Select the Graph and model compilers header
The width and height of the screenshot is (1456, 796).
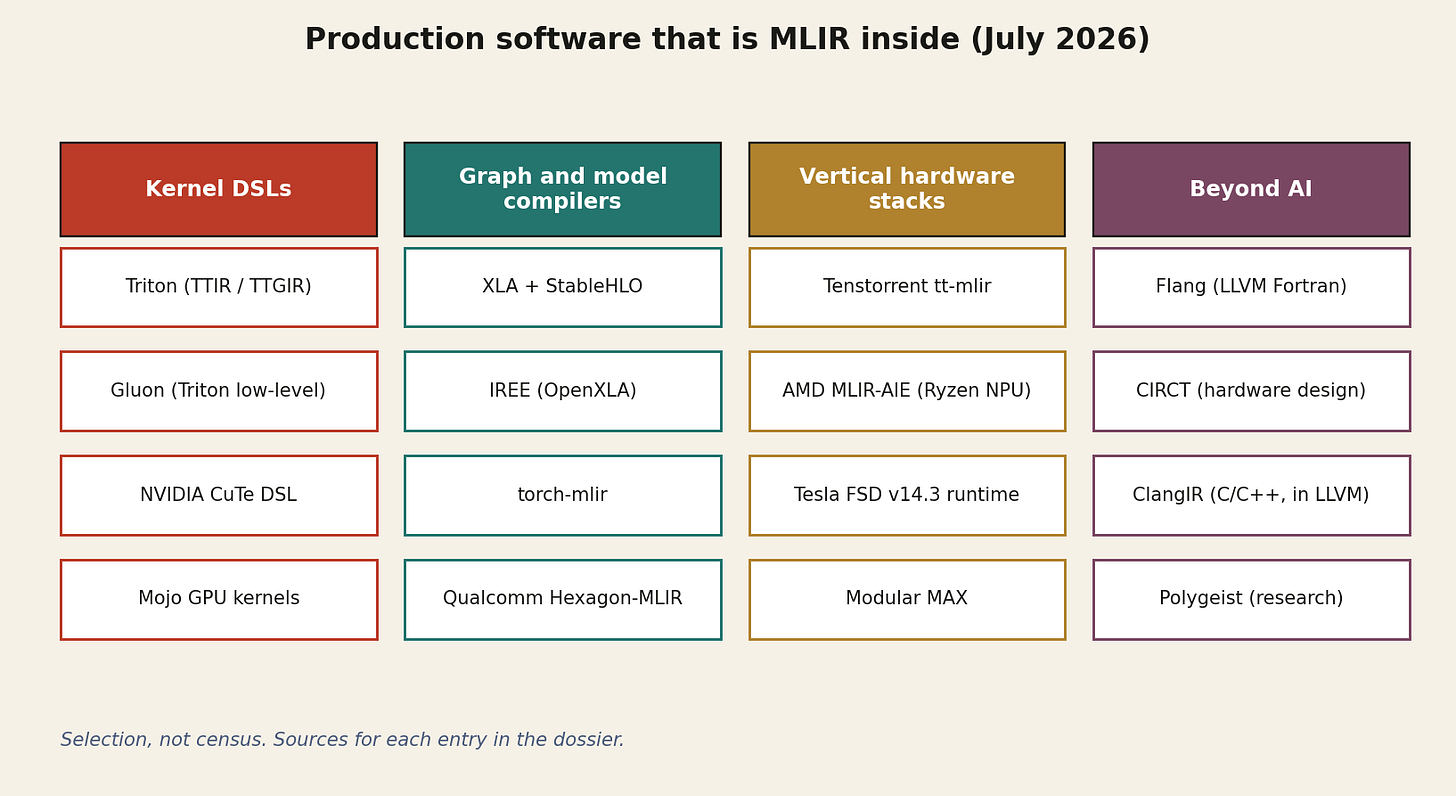pos(563,189)
